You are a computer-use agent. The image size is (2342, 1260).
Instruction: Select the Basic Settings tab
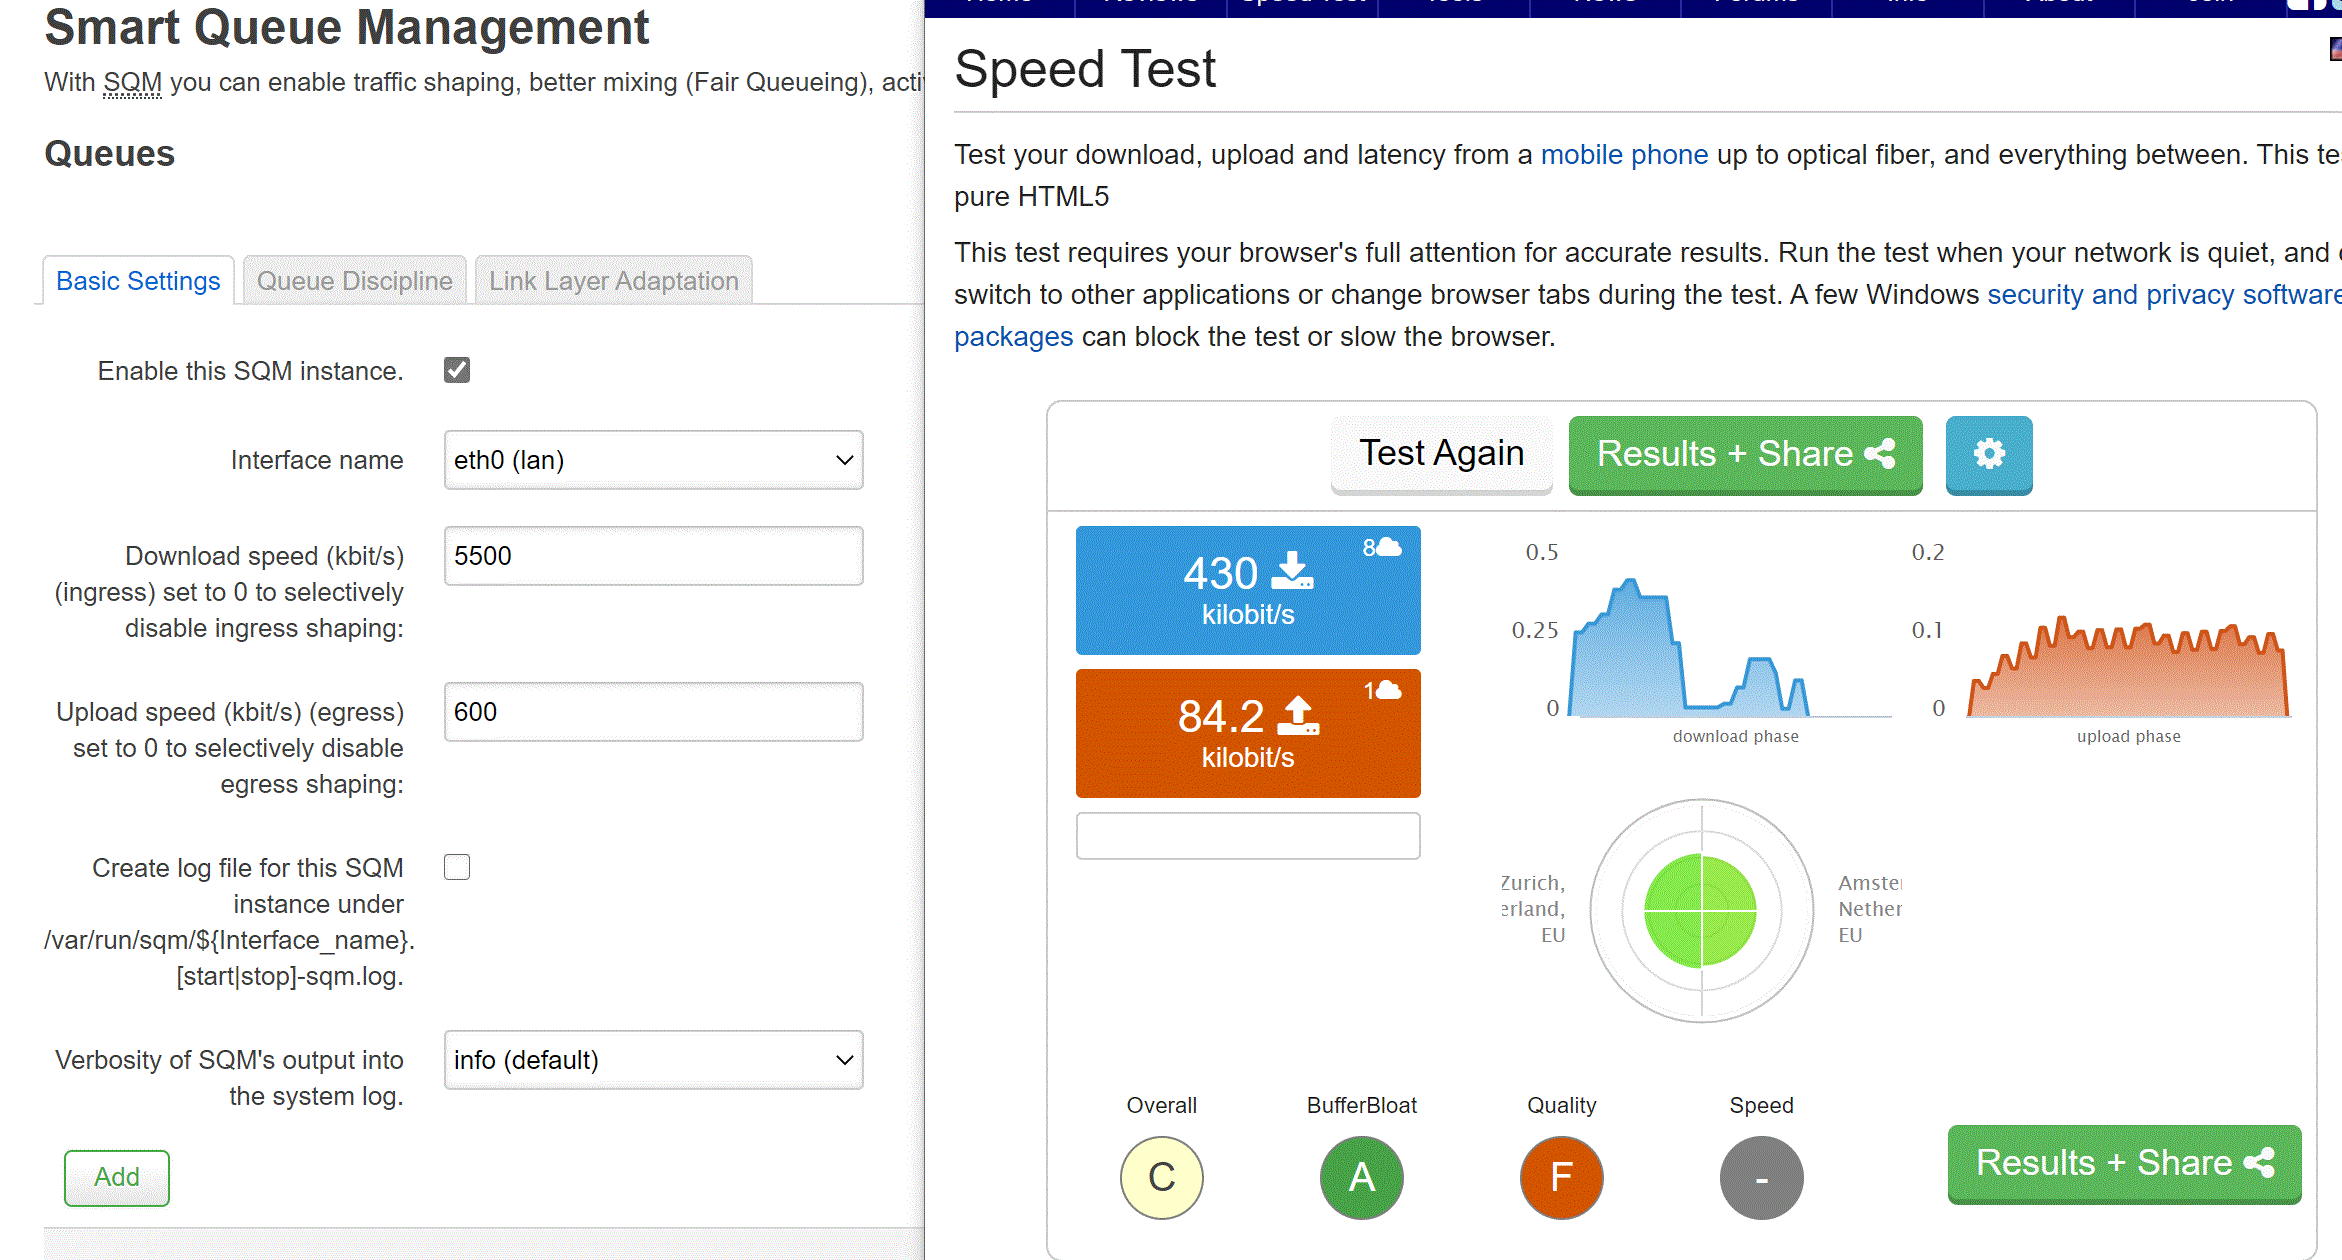click(138, 281)
